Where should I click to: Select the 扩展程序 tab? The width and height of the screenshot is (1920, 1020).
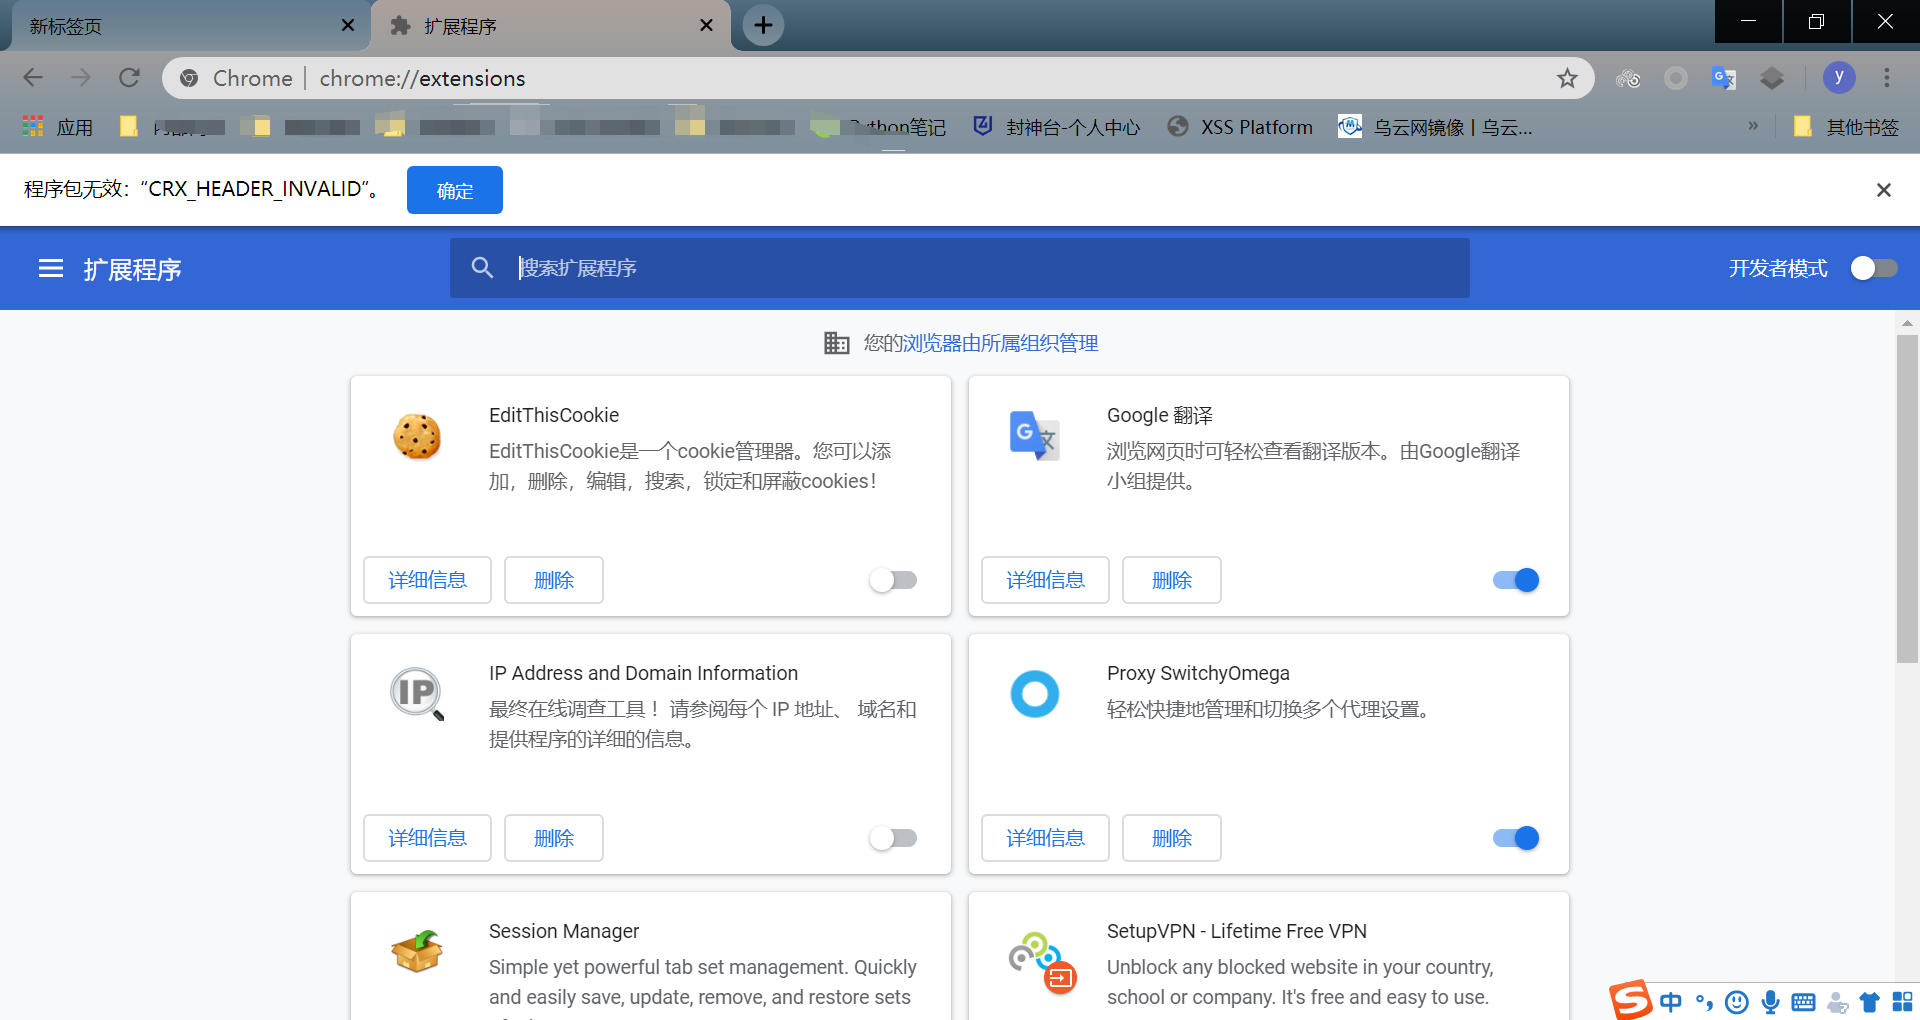click(x=550, y=26)
